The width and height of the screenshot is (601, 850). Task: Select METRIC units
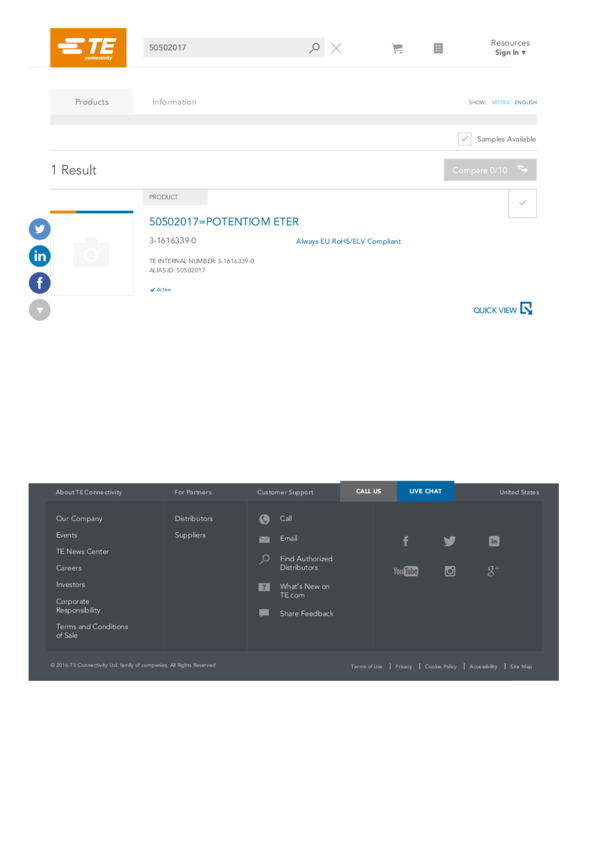[x=501, y=102]
